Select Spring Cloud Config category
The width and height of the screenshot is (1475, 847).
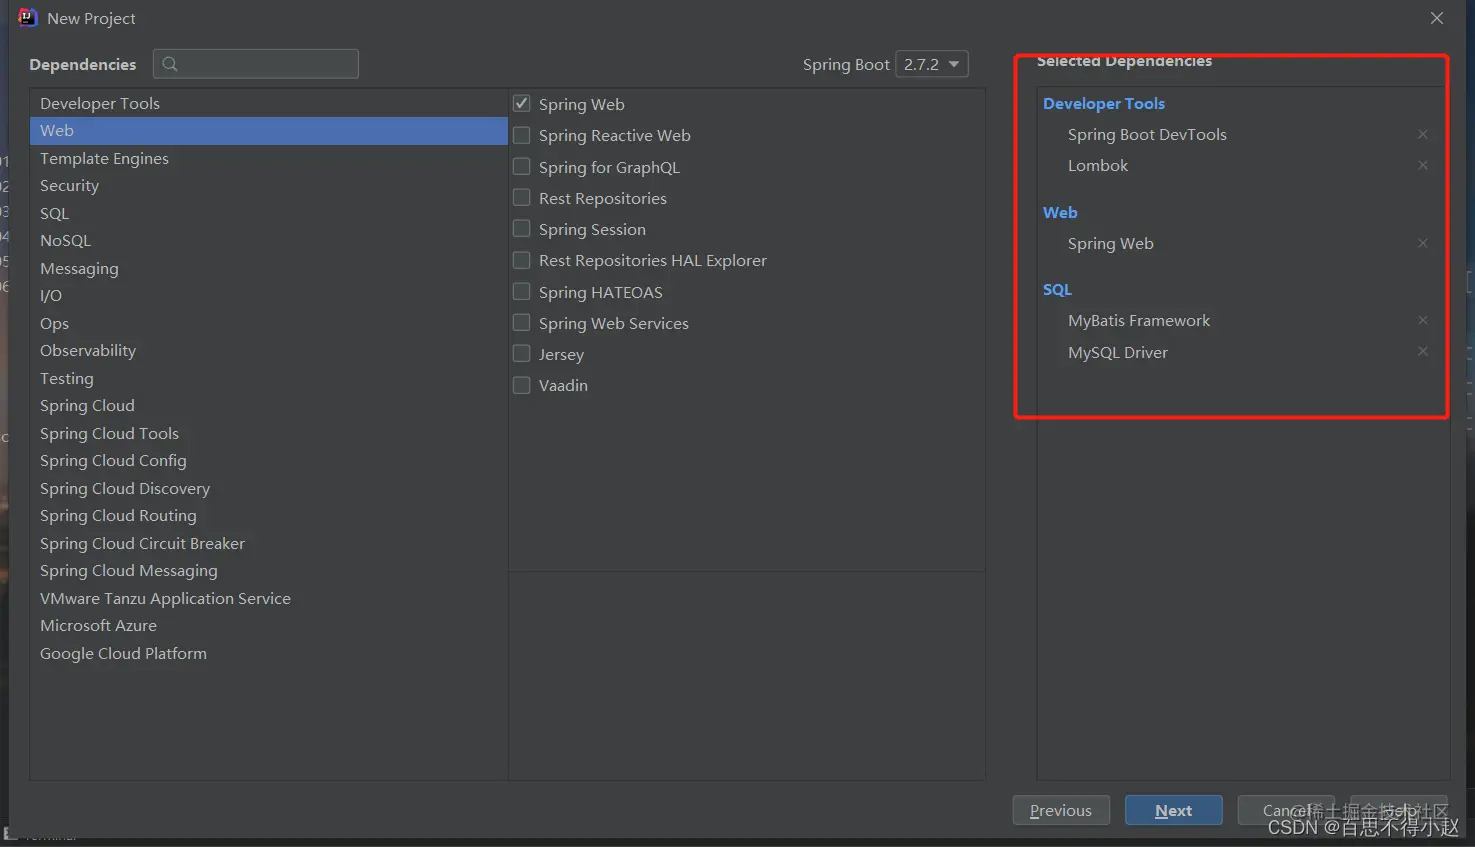[x=269, y=461]
